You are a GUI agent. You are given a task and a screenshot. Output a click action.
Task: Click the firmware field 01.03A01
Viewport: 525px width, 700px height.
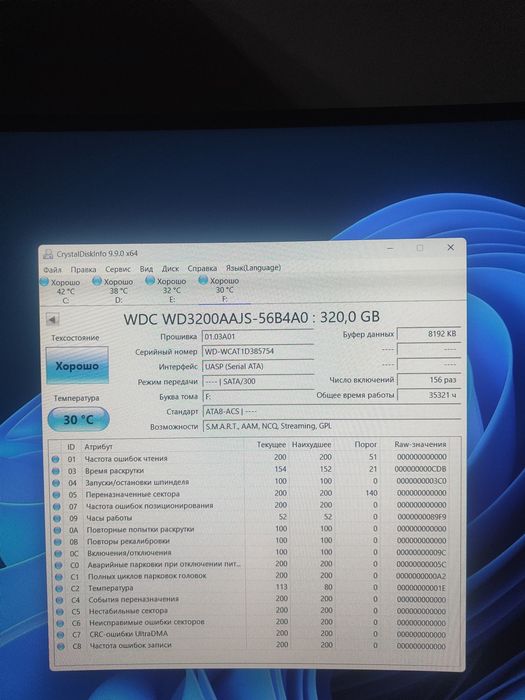(x=258, y=337)
